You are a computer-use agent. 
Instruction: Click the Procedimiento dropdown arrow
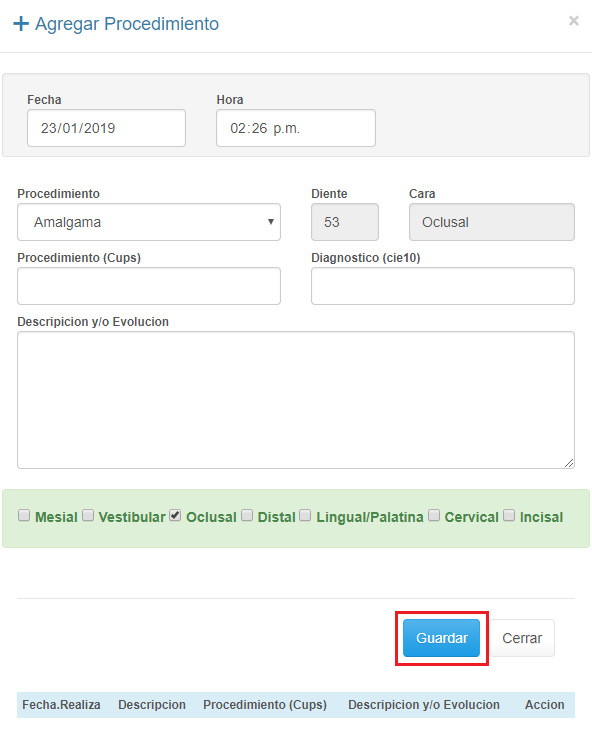pyautogui.click(x=271, y=222)
